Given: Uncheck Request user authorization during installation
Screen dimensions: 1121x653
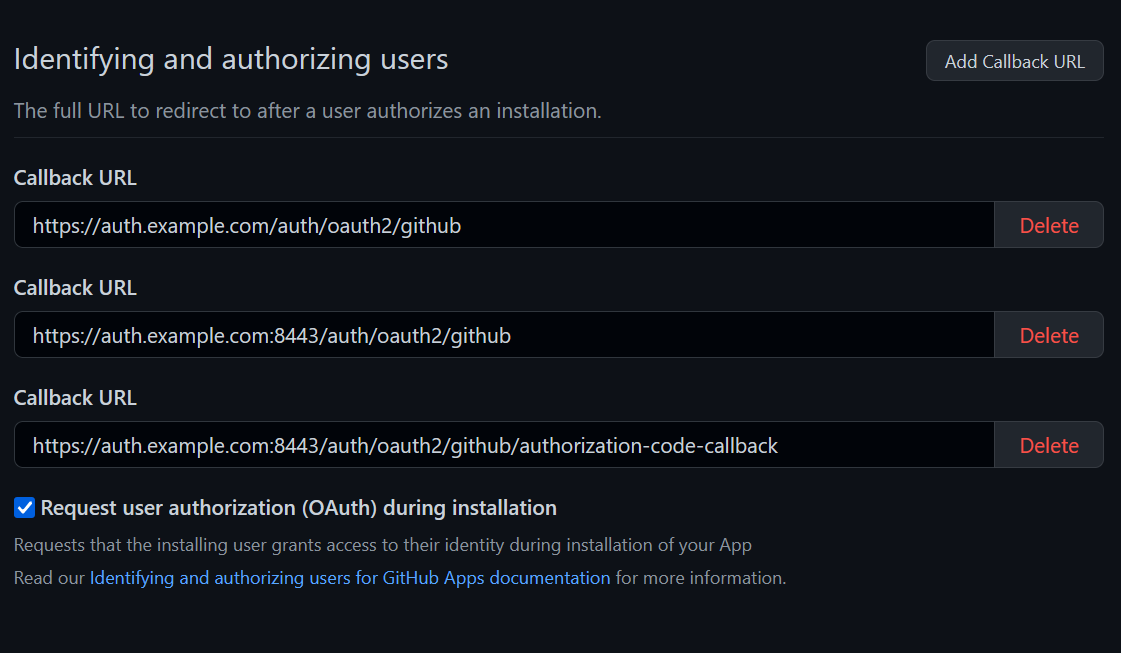Looking at the screenshot, I should coord(24,507).
